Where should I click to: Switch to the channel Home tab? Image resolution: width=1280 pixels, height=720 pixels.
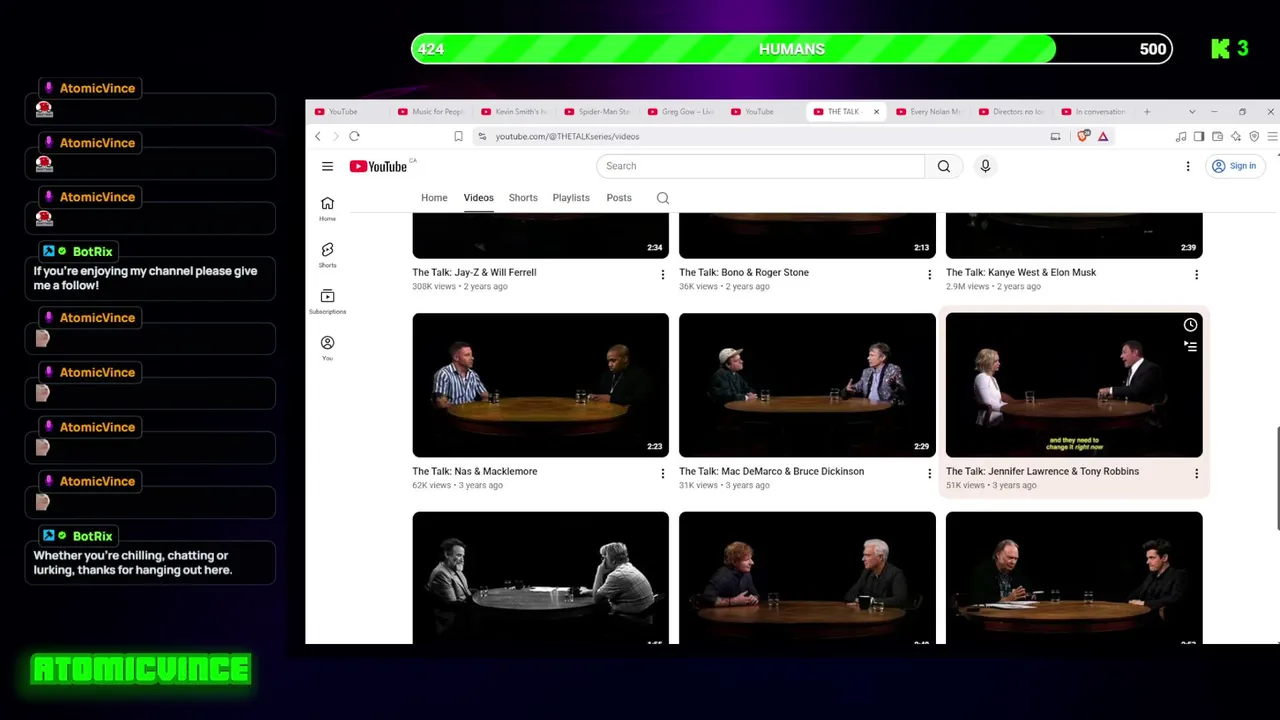click(x=434, y=198)
